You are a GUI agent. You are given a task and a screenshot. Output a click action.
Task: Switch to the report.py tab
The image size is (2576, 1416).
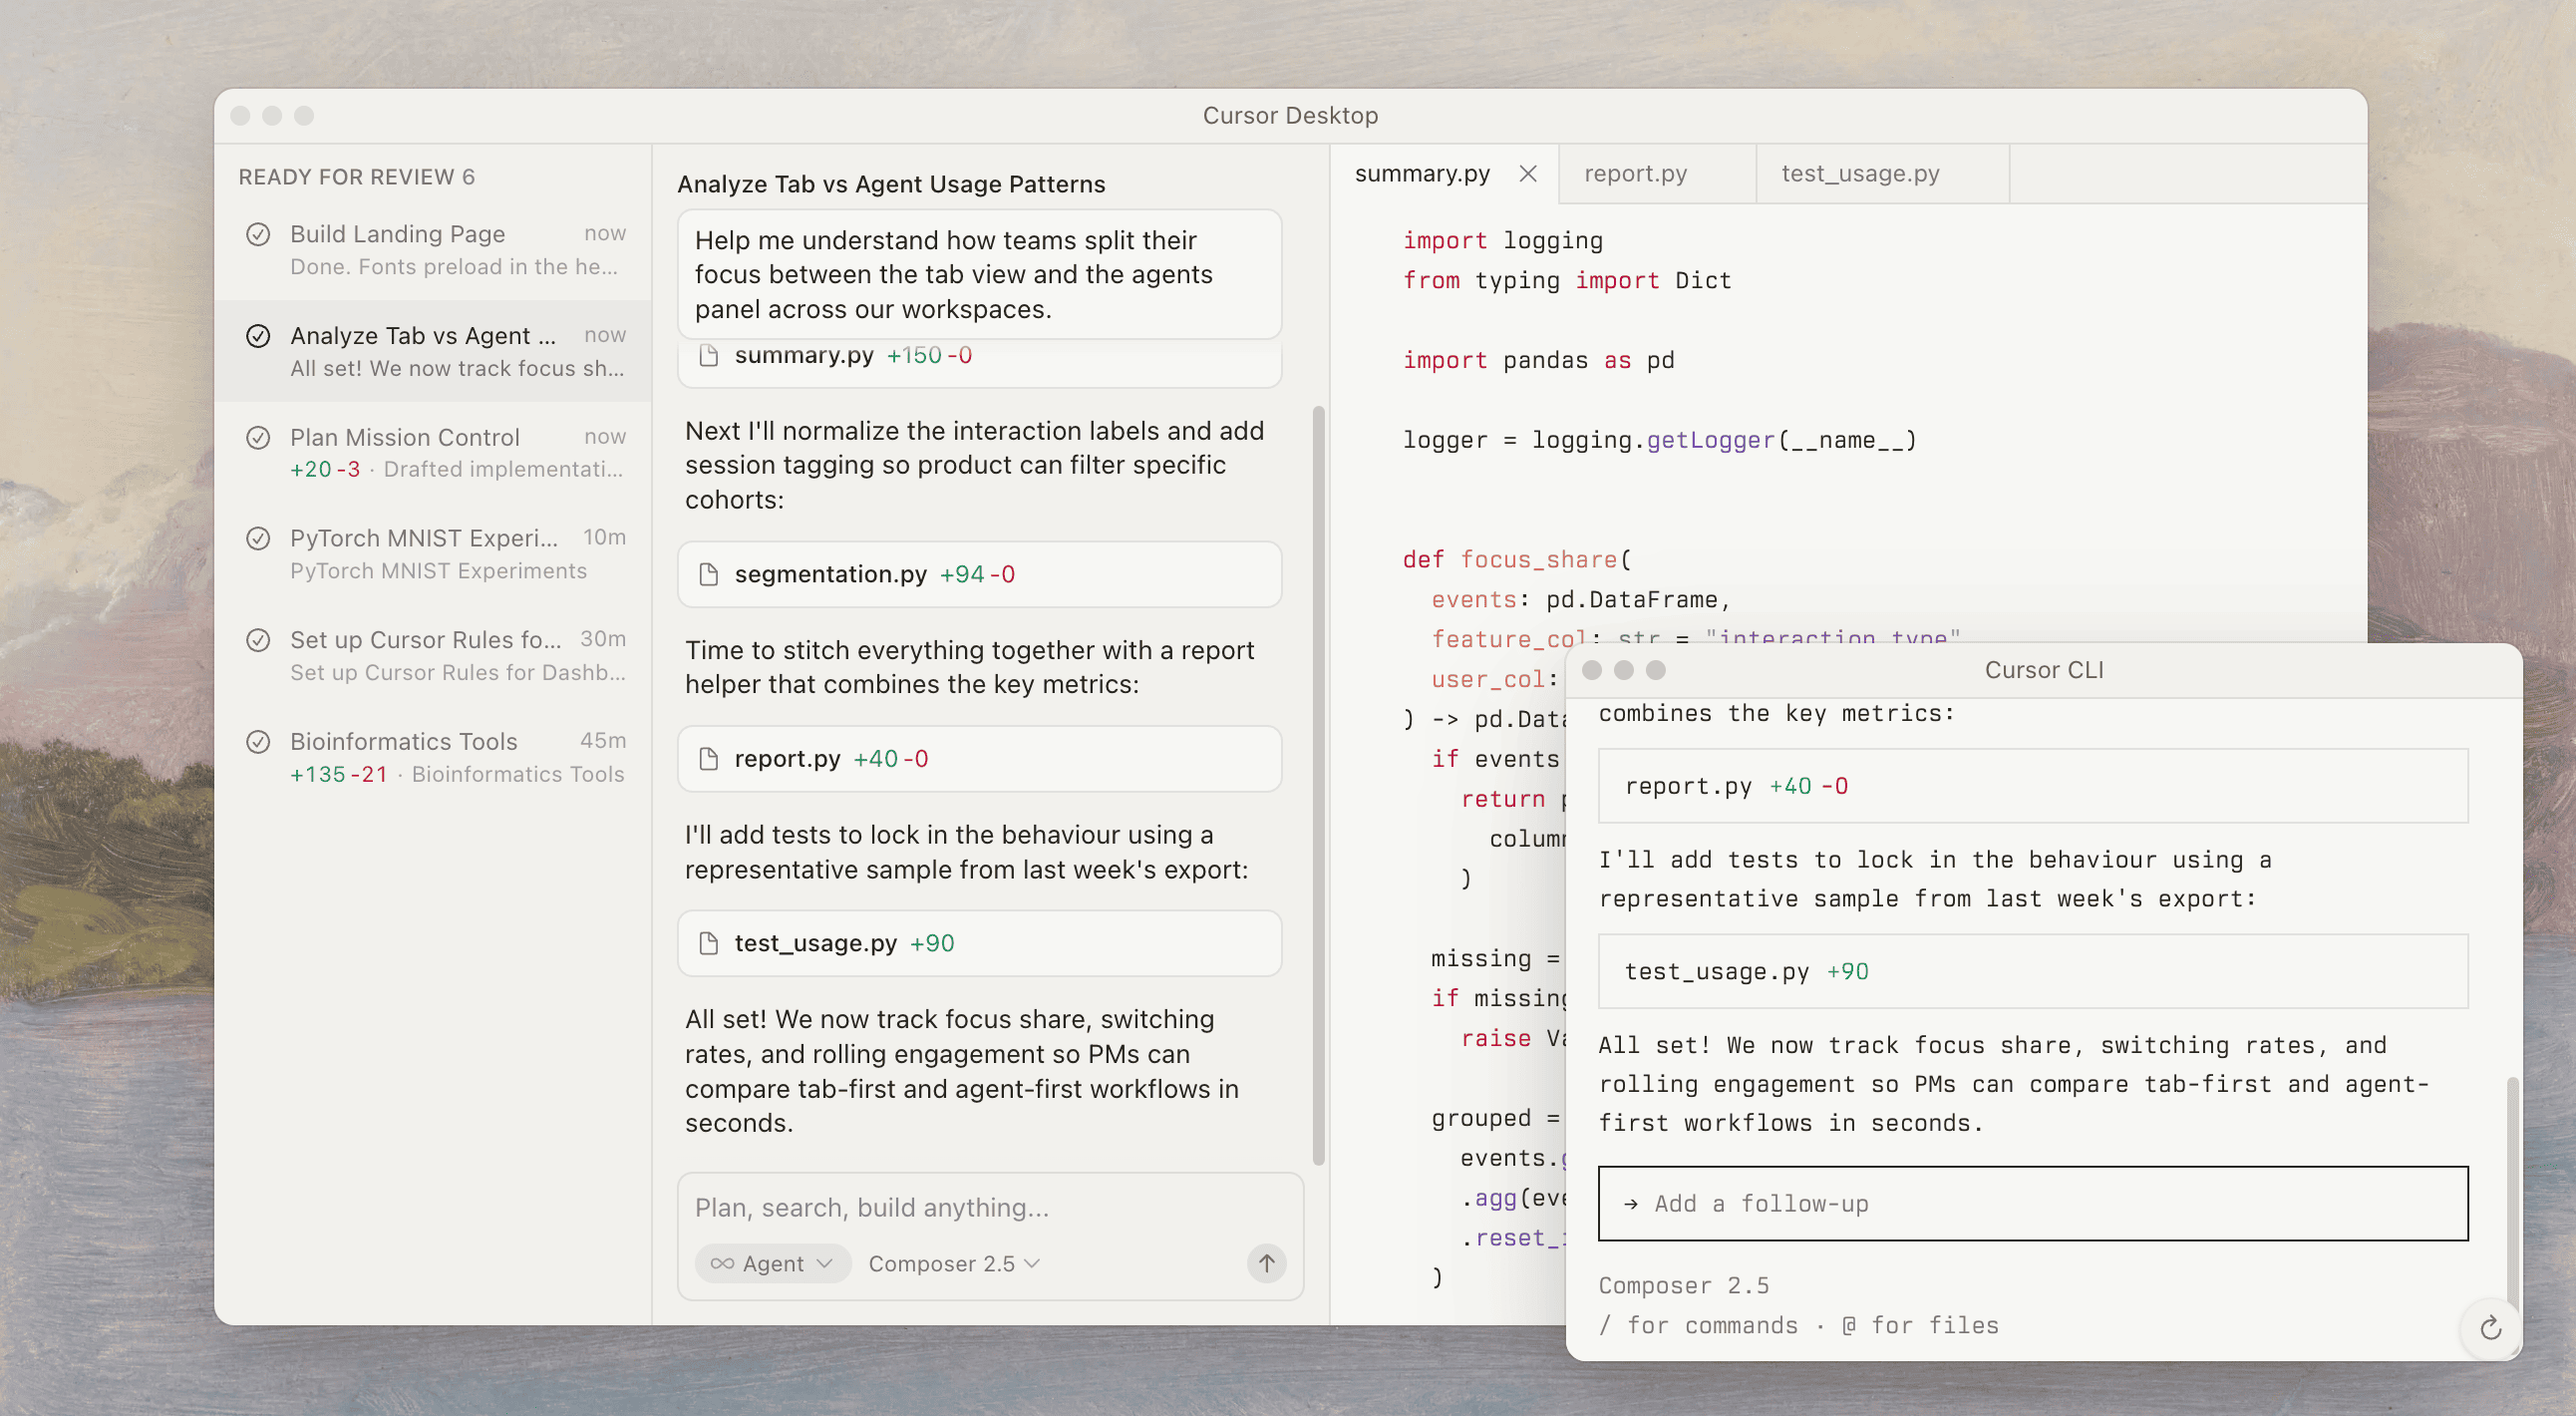coord(1656,174)
